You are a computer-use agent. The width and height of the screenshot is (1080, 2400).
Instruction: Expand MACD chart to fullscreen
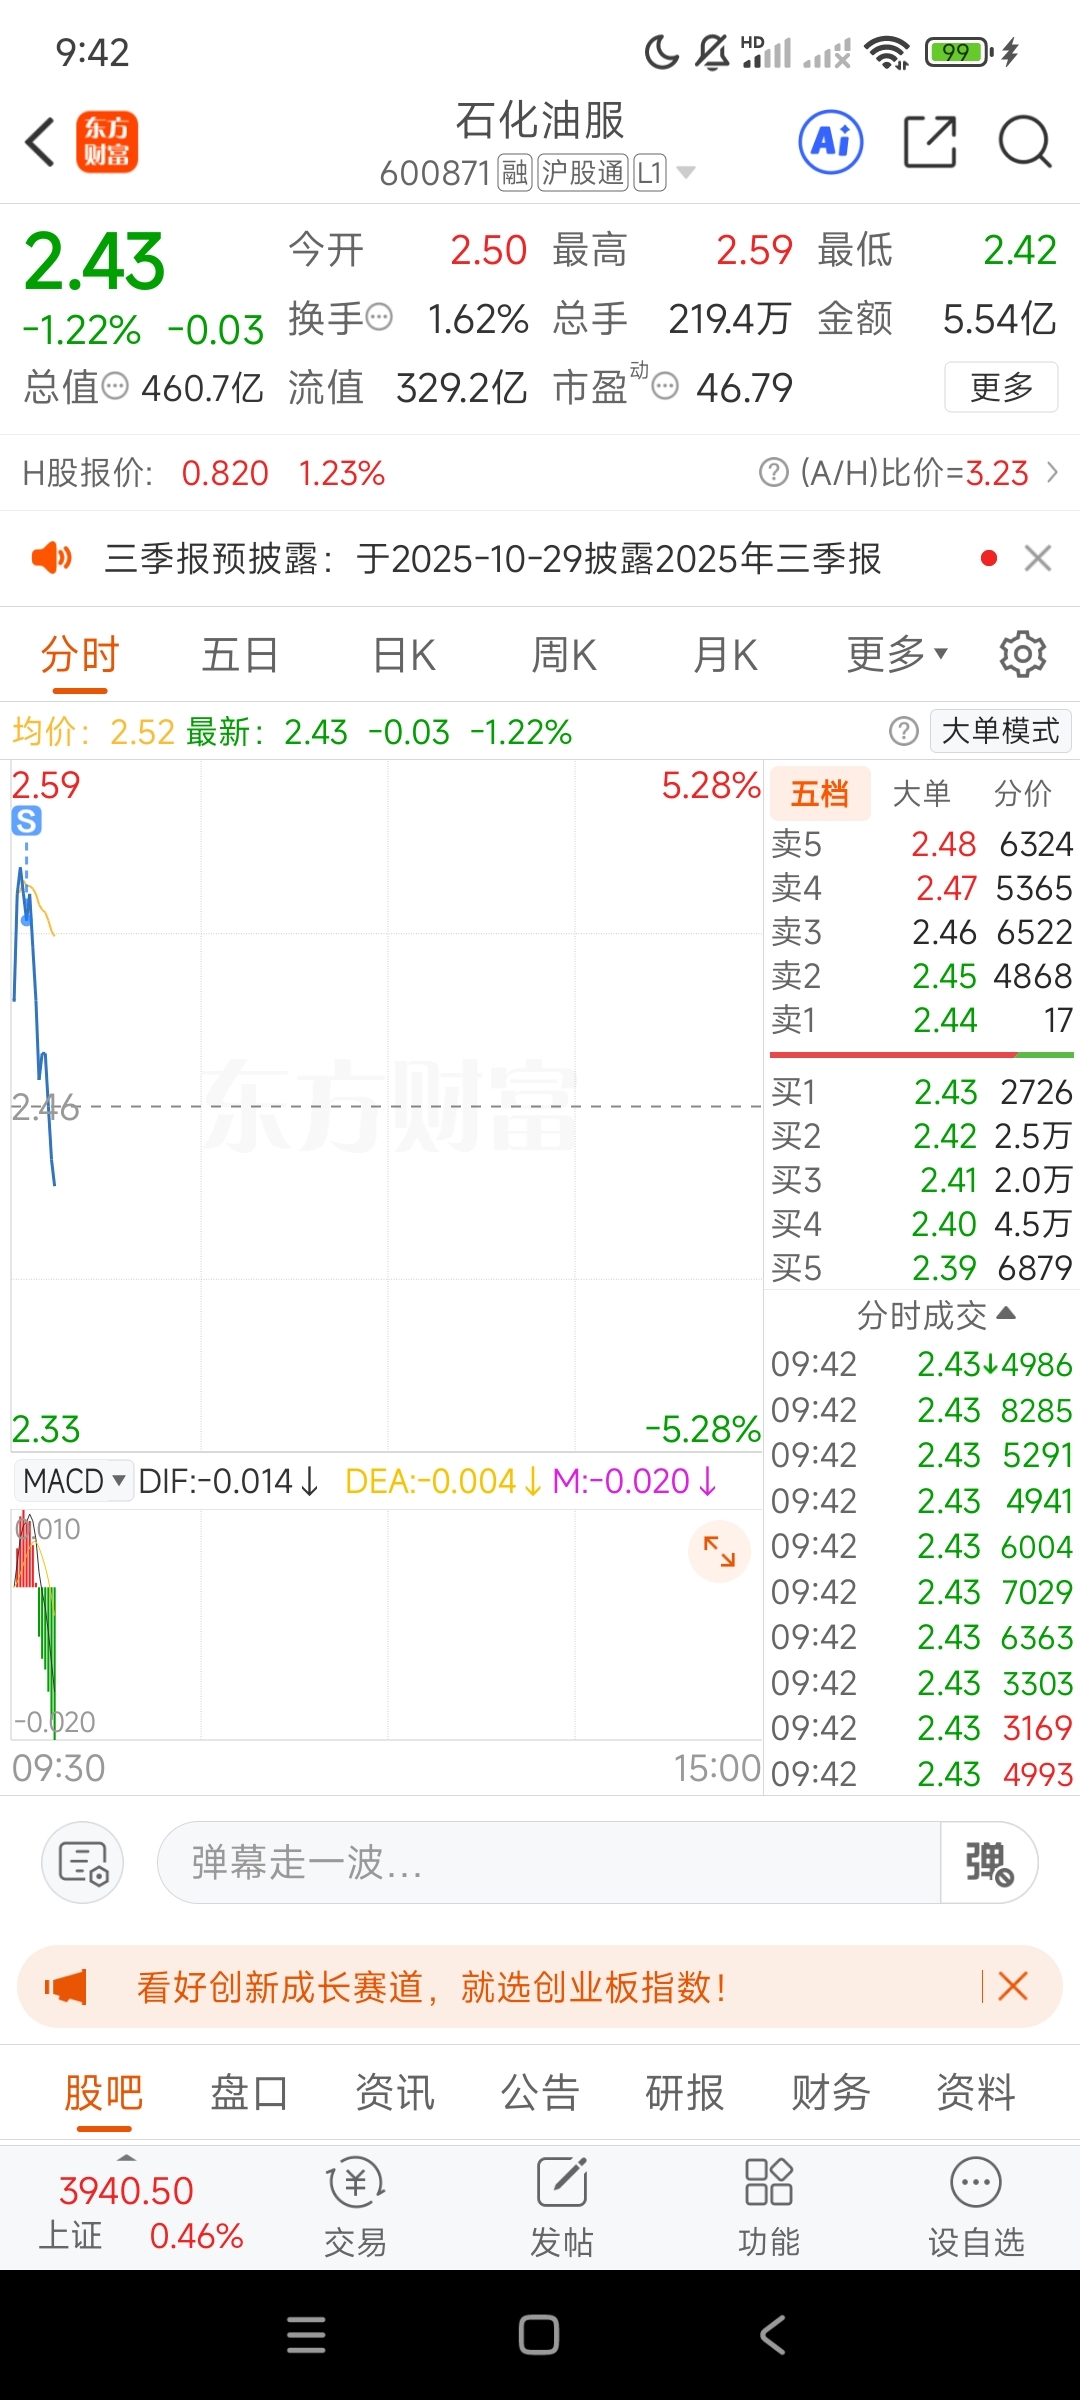point(719,1551)
